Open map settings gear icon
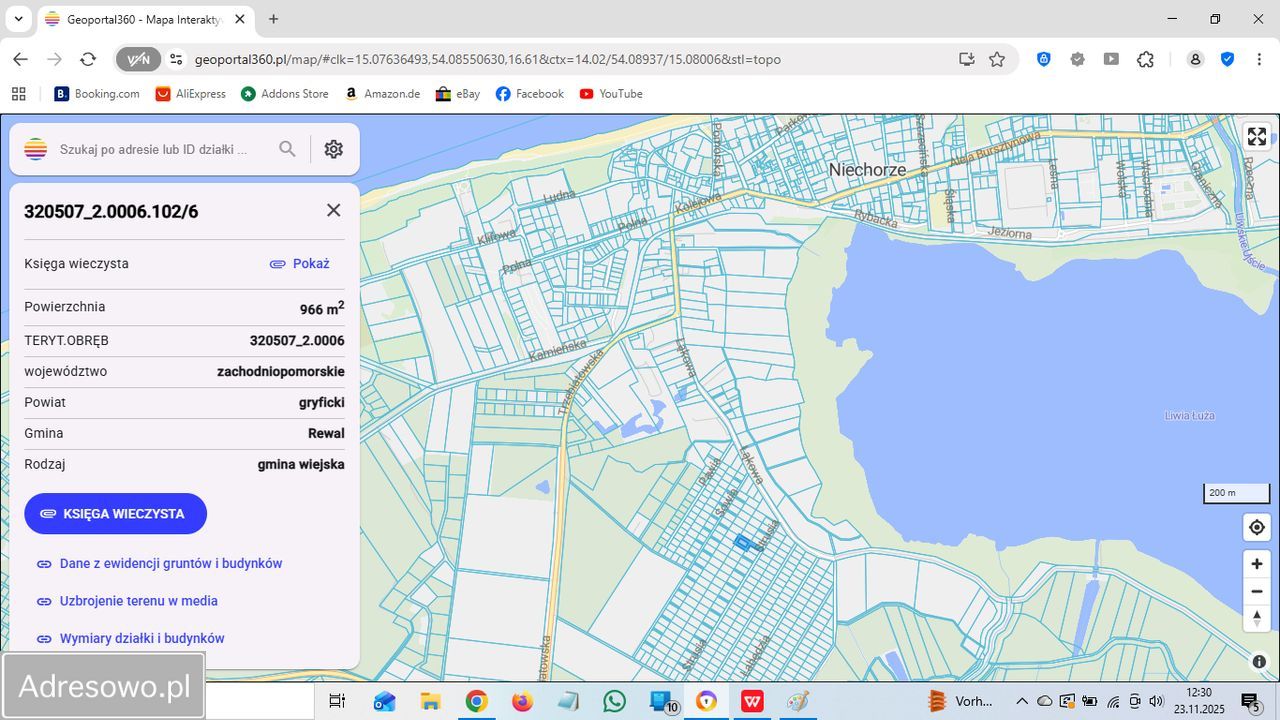Viewport: 1280px width, 720px height. tap(333, 149)
